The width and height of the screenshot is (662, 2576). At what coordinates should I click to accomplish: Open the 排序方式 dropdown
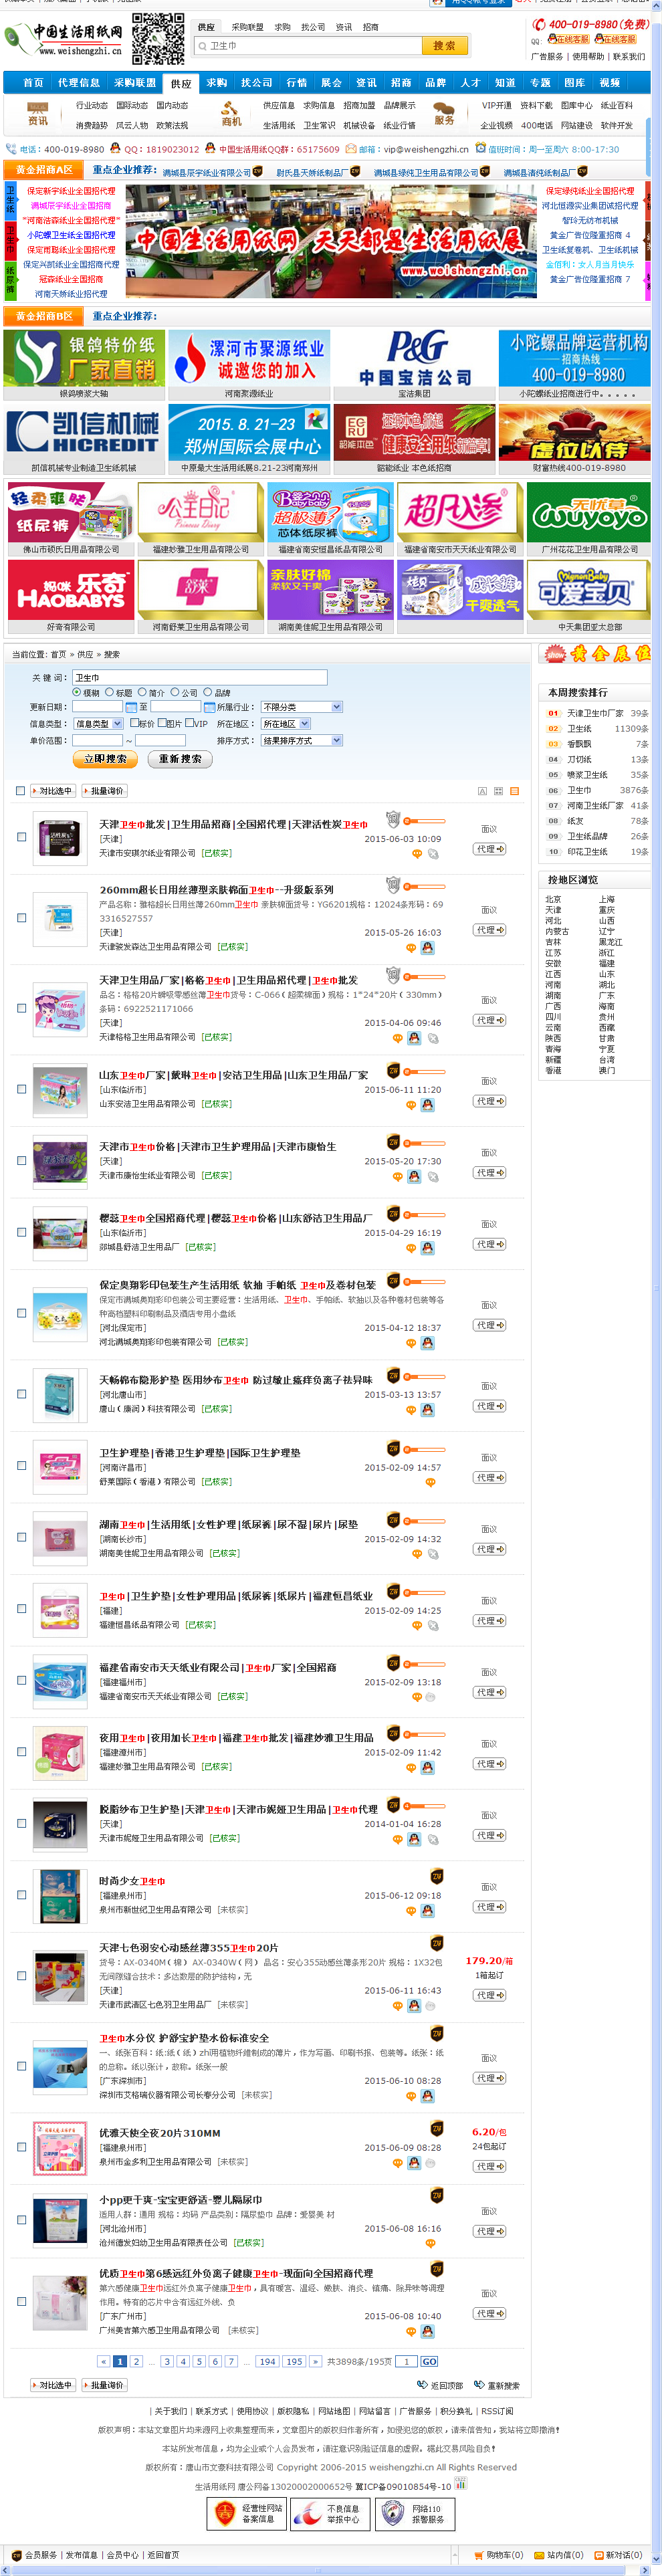click(301, 741)
